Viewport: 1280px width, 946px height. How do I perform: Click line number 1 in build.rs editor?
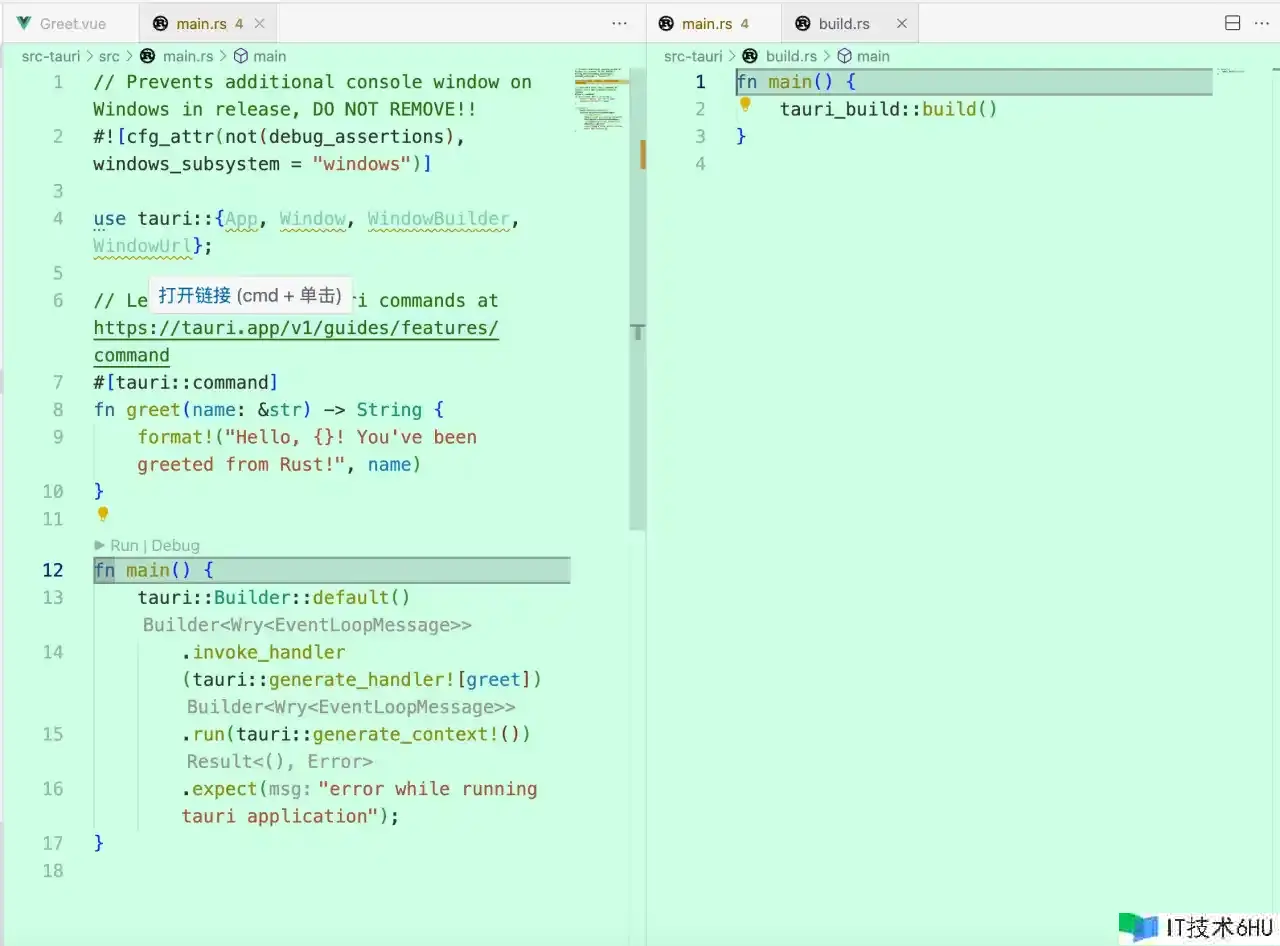coord(700,82)
